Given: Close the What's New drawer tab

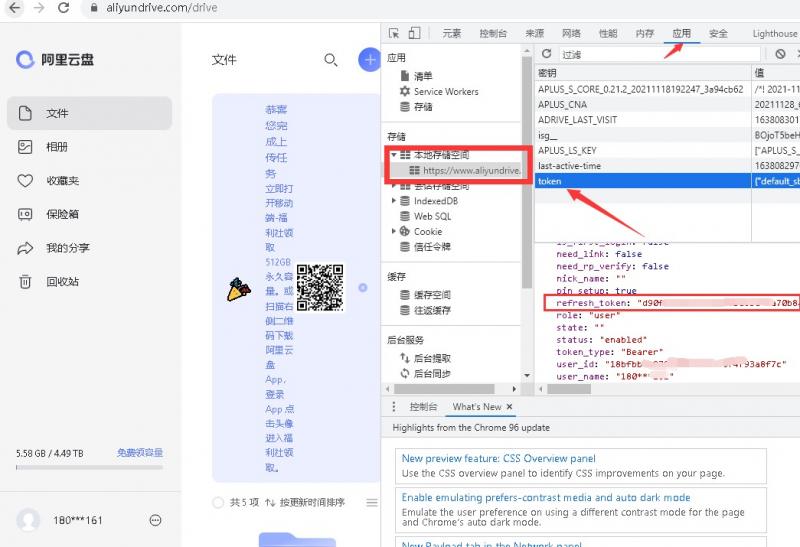Looking at the screenshot, I should click(509, 407).
